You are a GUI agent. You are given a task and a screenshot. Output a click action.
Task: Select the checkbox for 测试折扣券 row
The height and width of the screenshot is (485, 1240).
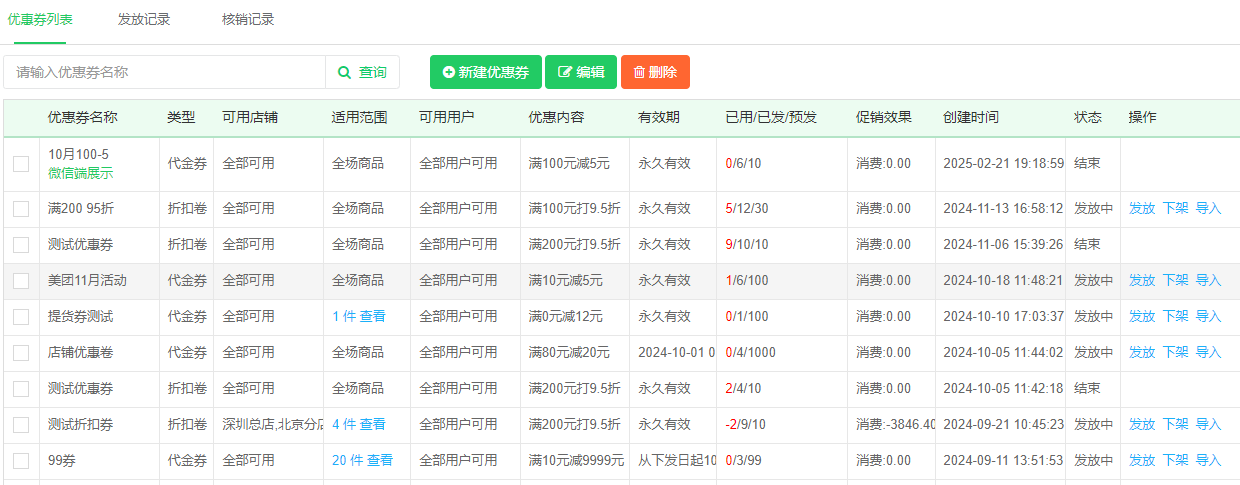click(x=21, y=425)
